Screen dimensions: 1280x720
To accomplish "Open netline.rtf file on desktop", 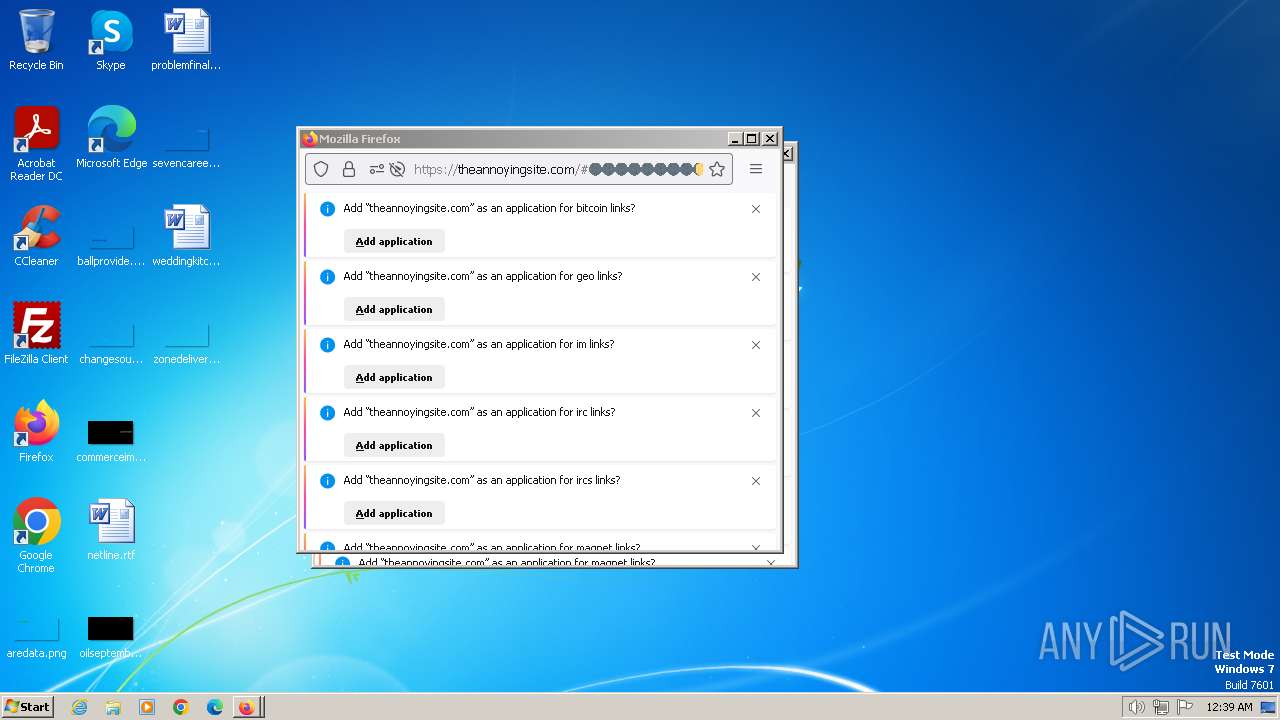I will pos(111,530).
